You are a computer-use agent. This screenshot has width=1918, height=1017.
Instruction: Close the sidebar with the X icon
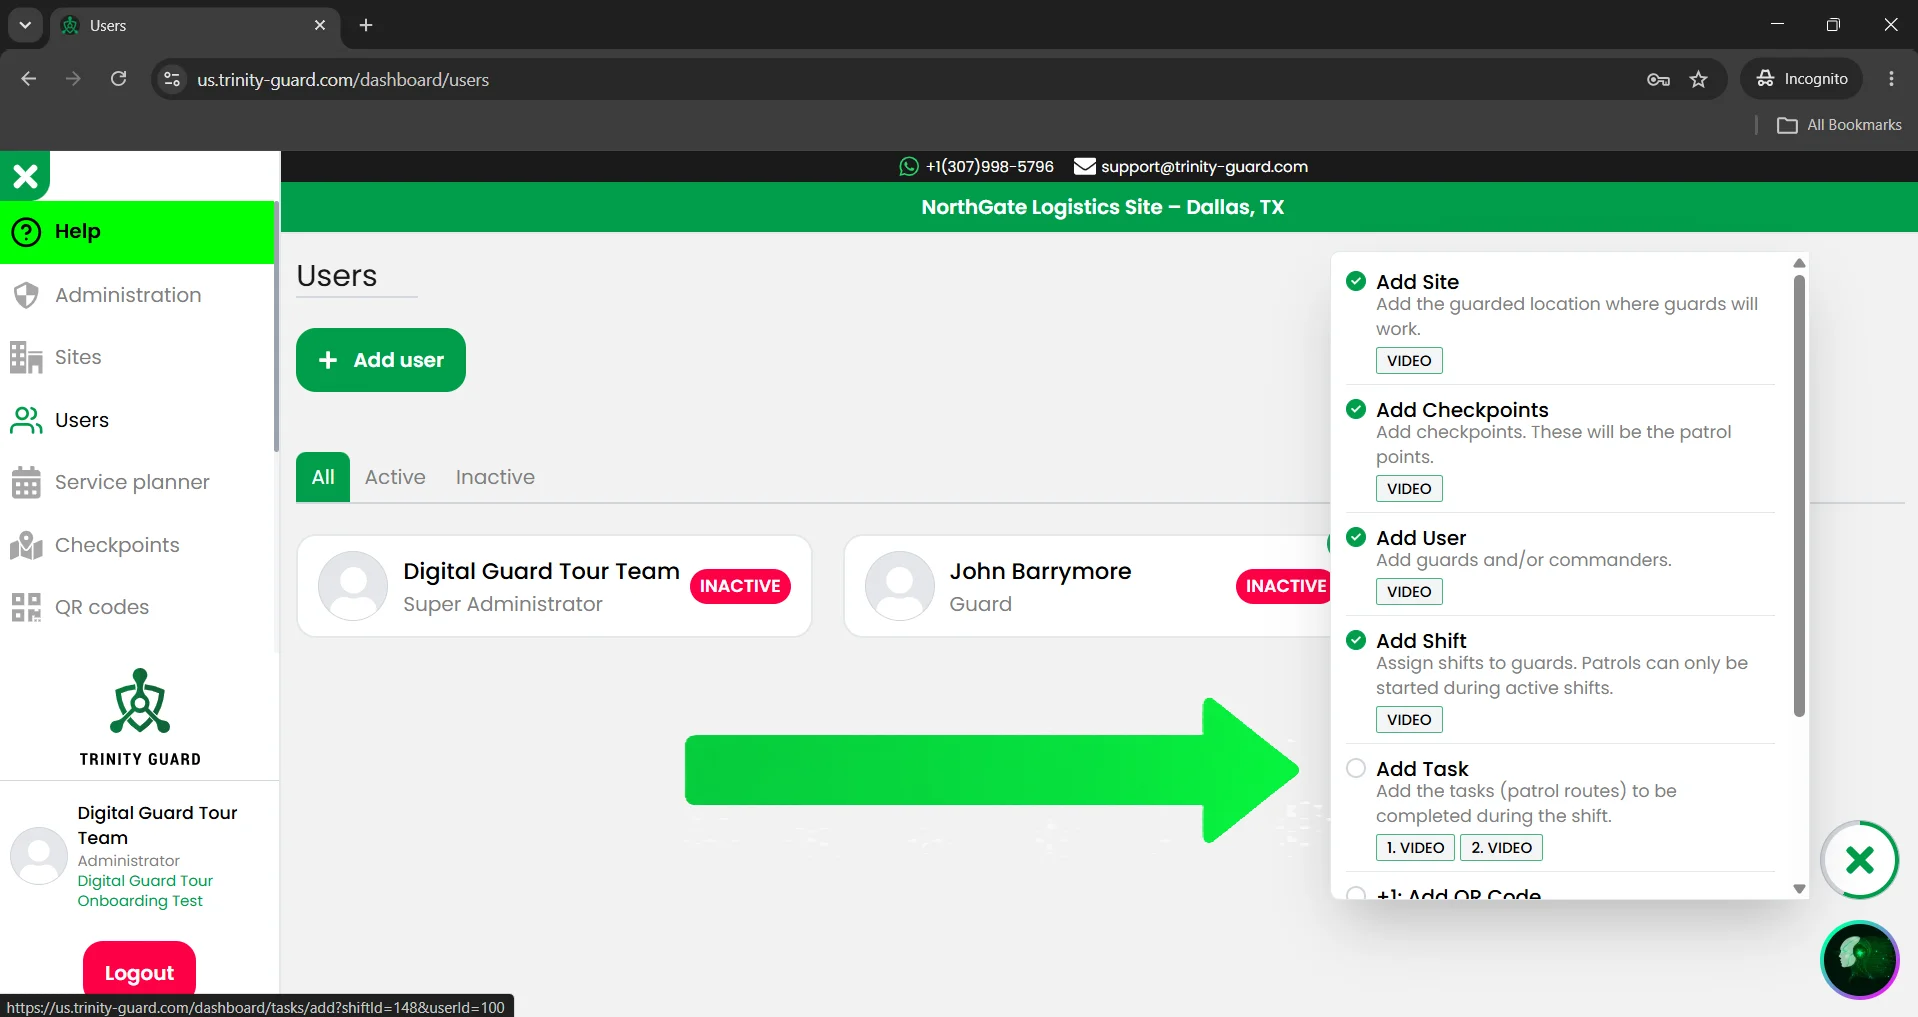pyautogui.click(x=25, y=176)
